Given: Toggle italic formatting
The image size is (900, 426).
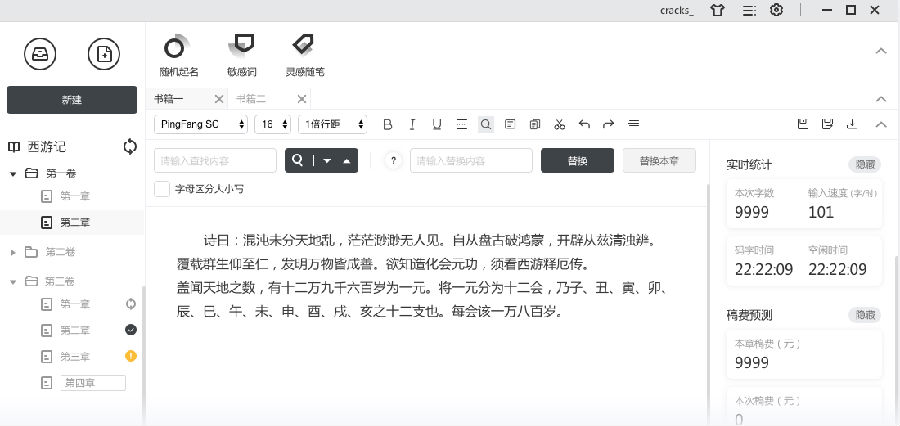Looking at the screenshot, I should pyautogui.click(x=412, y=124).
